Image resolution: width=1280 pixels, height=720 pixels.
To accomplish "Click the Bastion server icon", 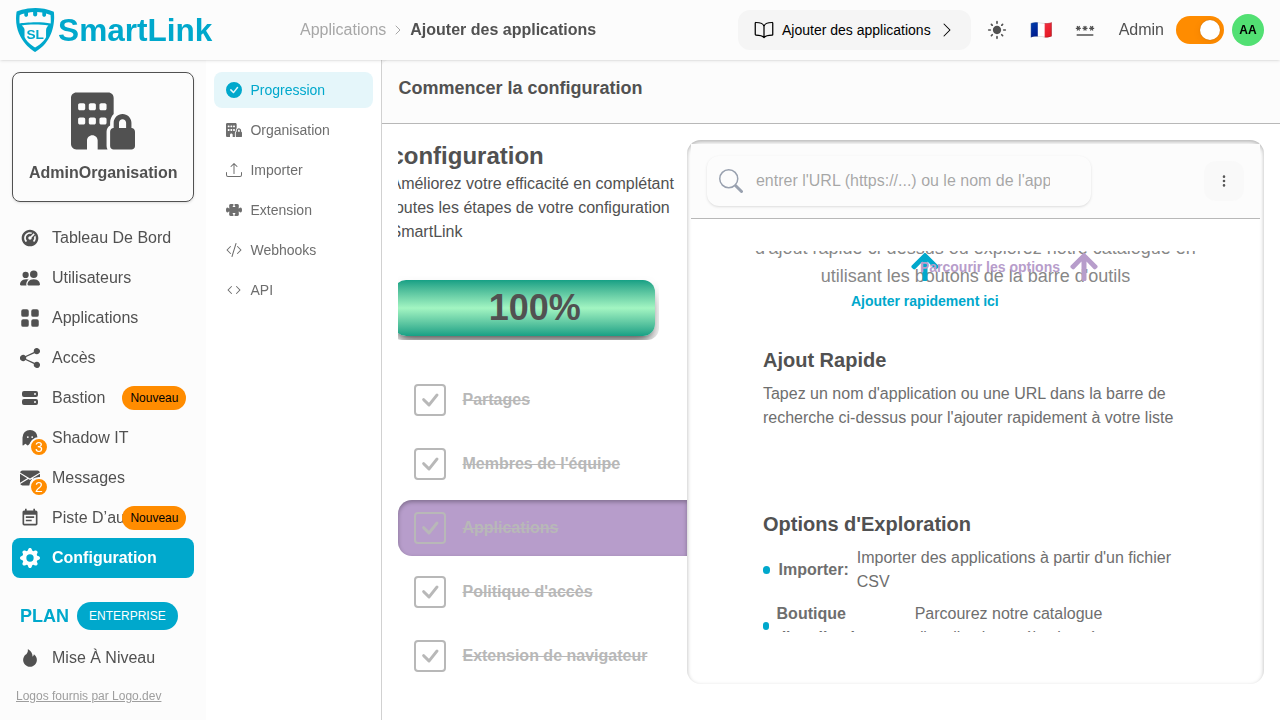I will click(x=30, y=398).
